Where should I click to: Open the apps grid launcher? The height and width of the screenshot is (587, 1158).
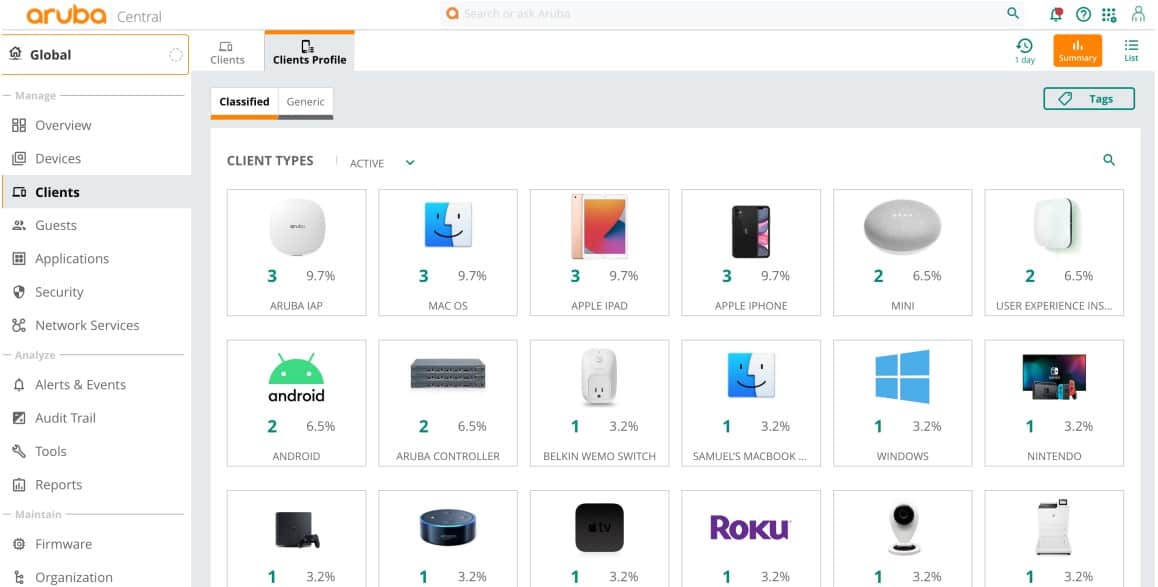point(1109,15)
